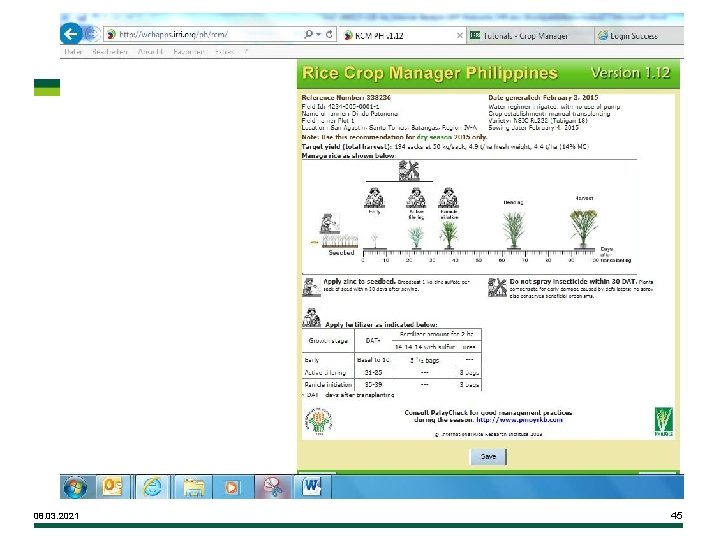Click the seedbed farmer icon
The width and height of the screenshot is (720, 540).
tap(330, 224)
